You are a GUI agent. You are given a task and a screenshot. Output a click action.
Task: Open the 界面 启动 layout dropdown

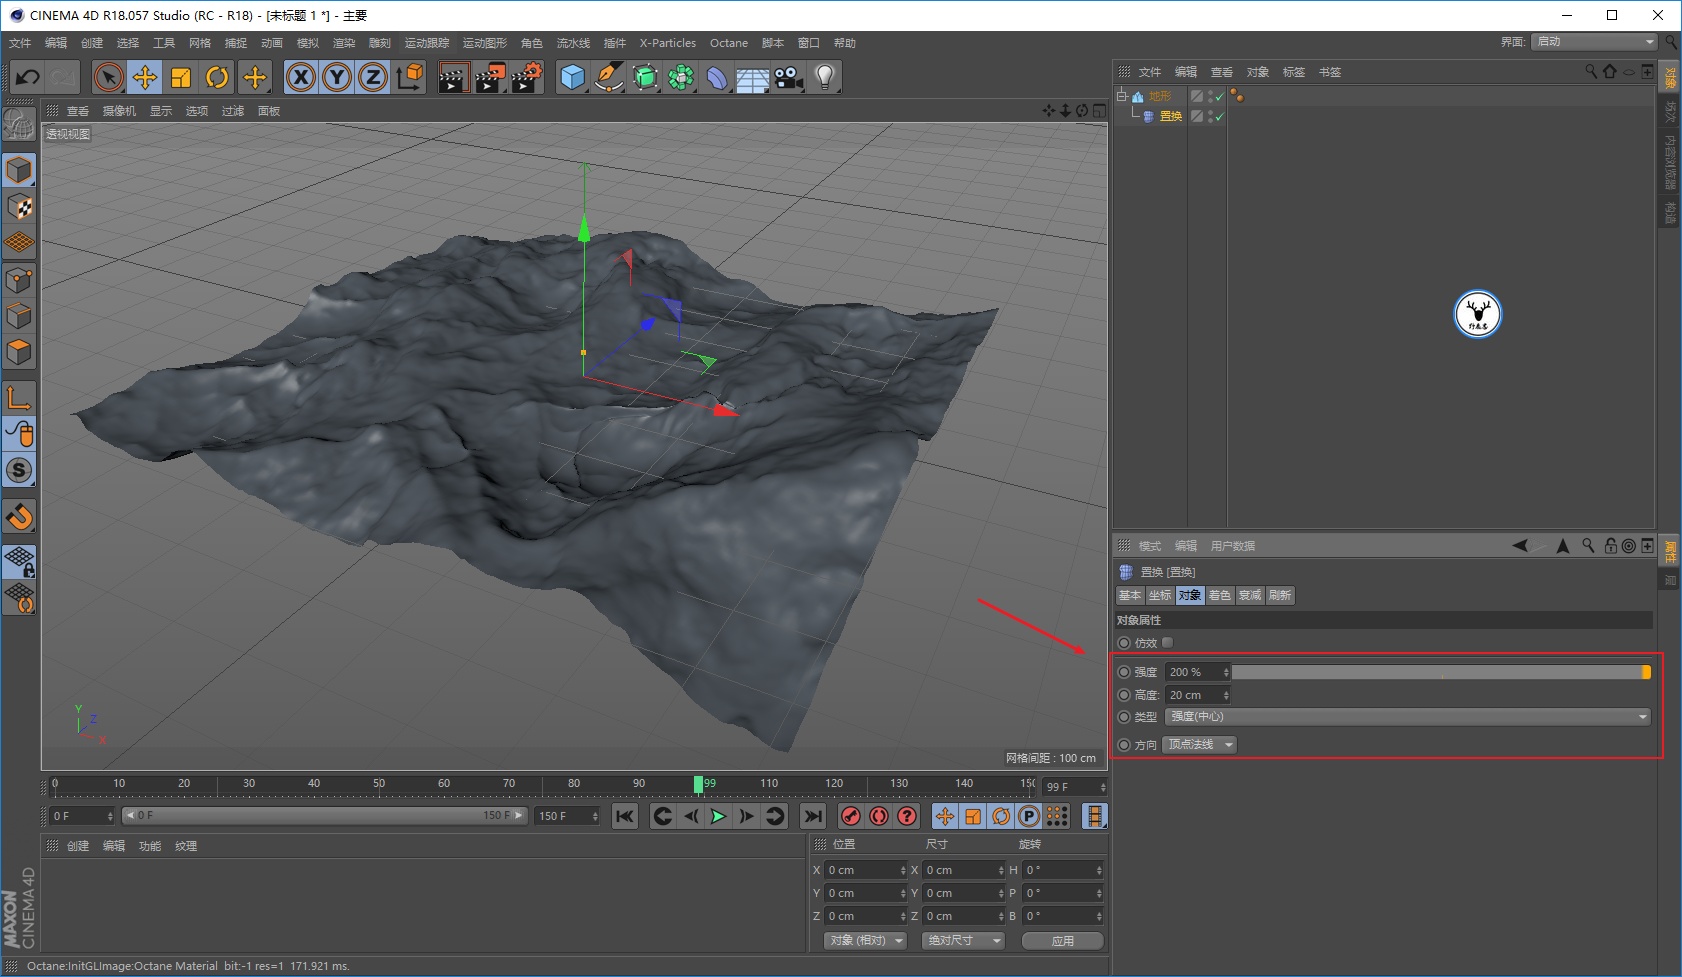pyautogui.click(x=1595, y=42)
